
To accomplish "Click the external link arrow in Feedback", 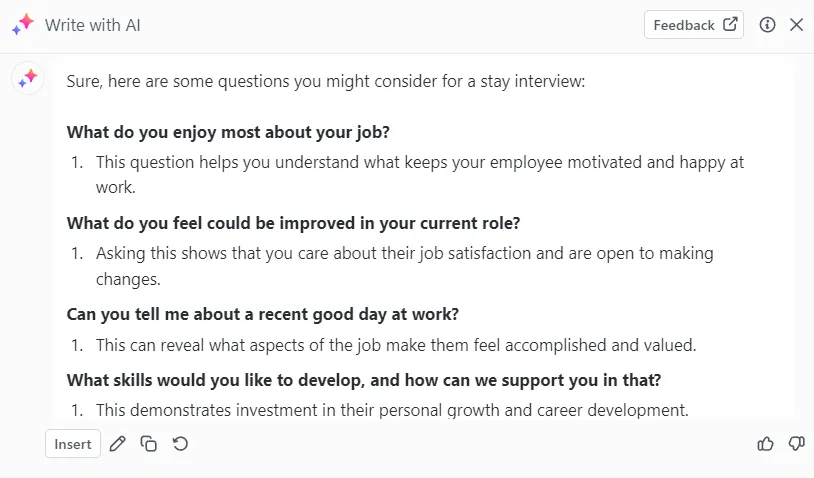I will 730,24.
